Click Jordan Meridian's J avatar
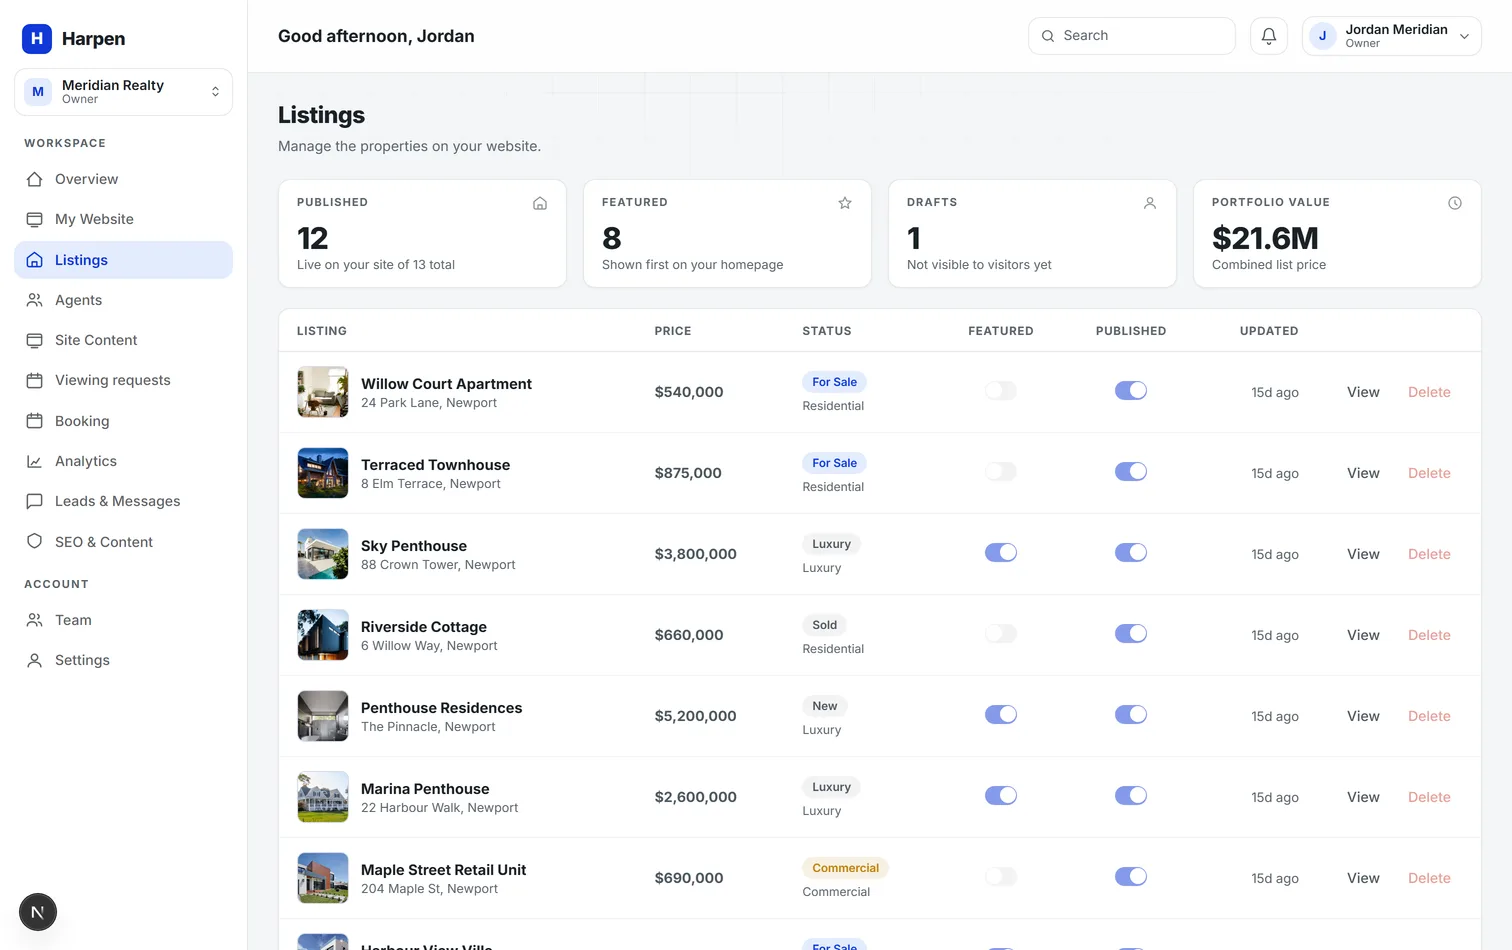 pyautogui.click(x=1323, y=36)
